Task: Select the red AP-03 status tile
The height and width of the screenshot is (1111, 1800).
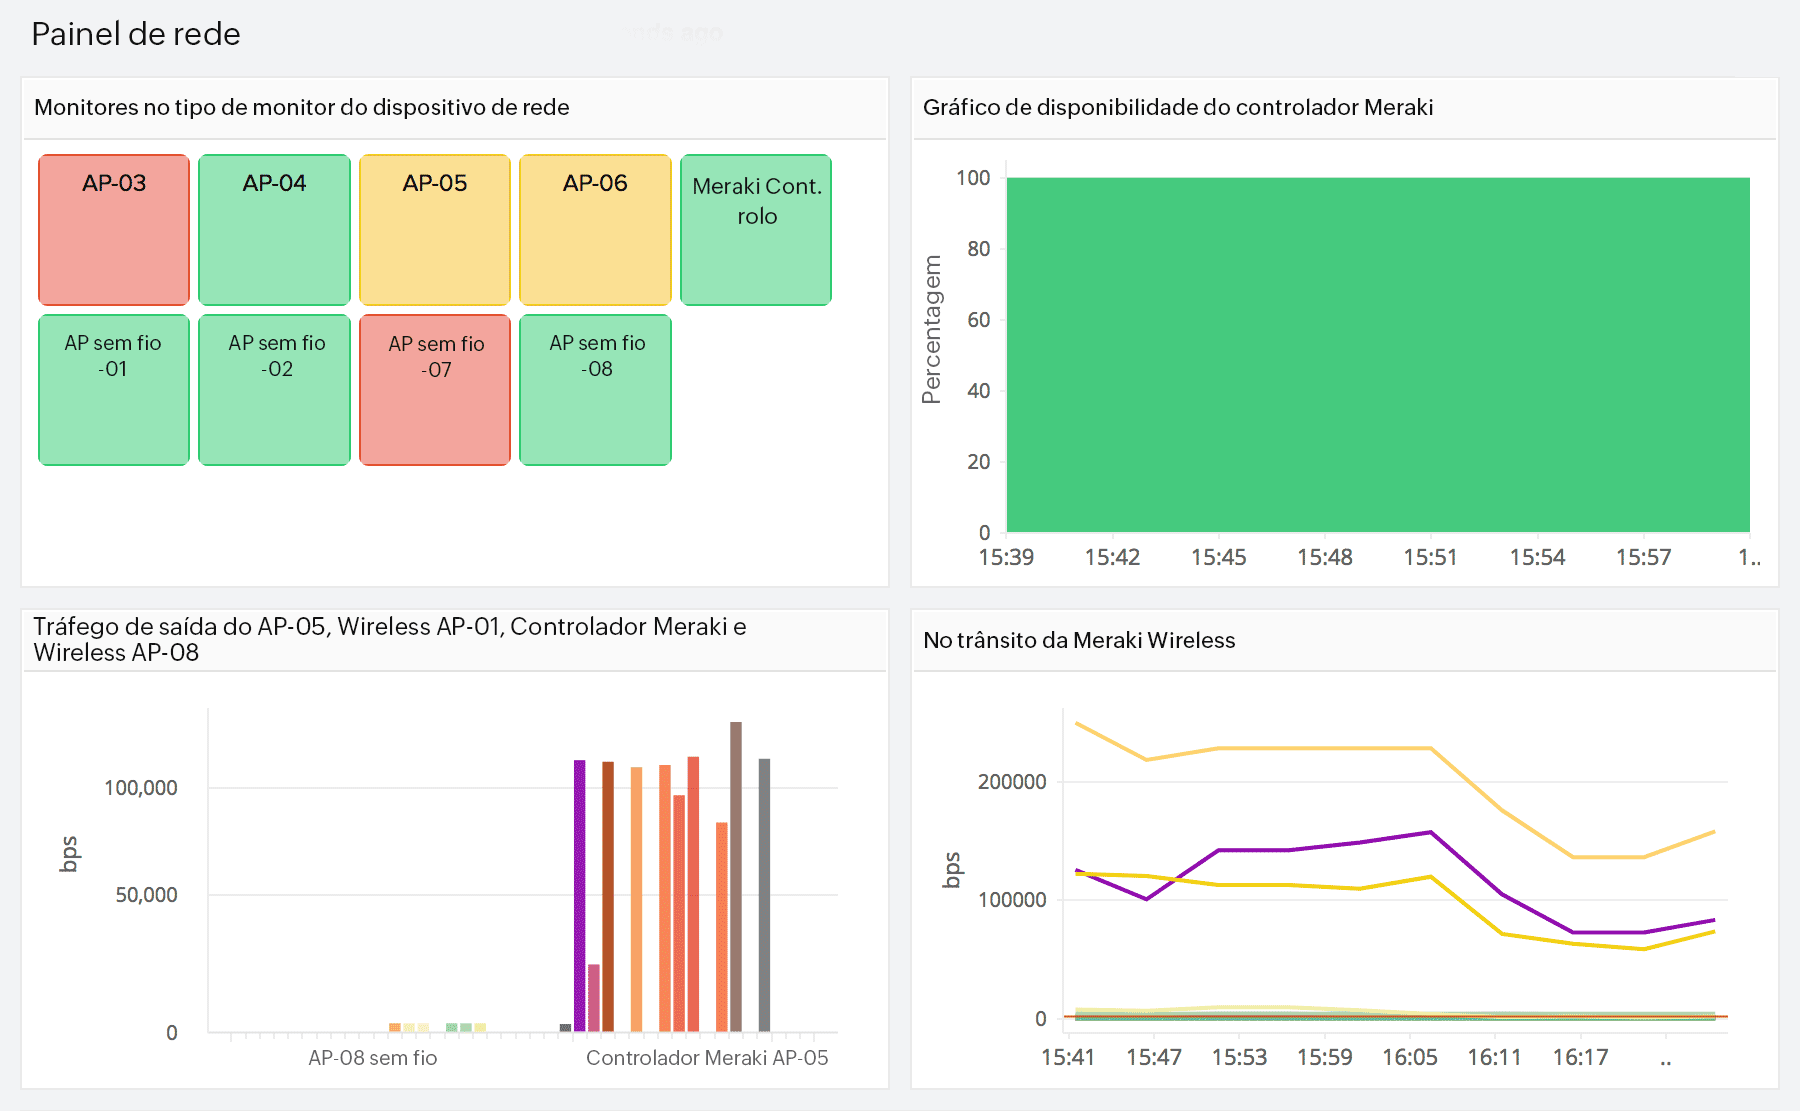Action: point(113,229)
